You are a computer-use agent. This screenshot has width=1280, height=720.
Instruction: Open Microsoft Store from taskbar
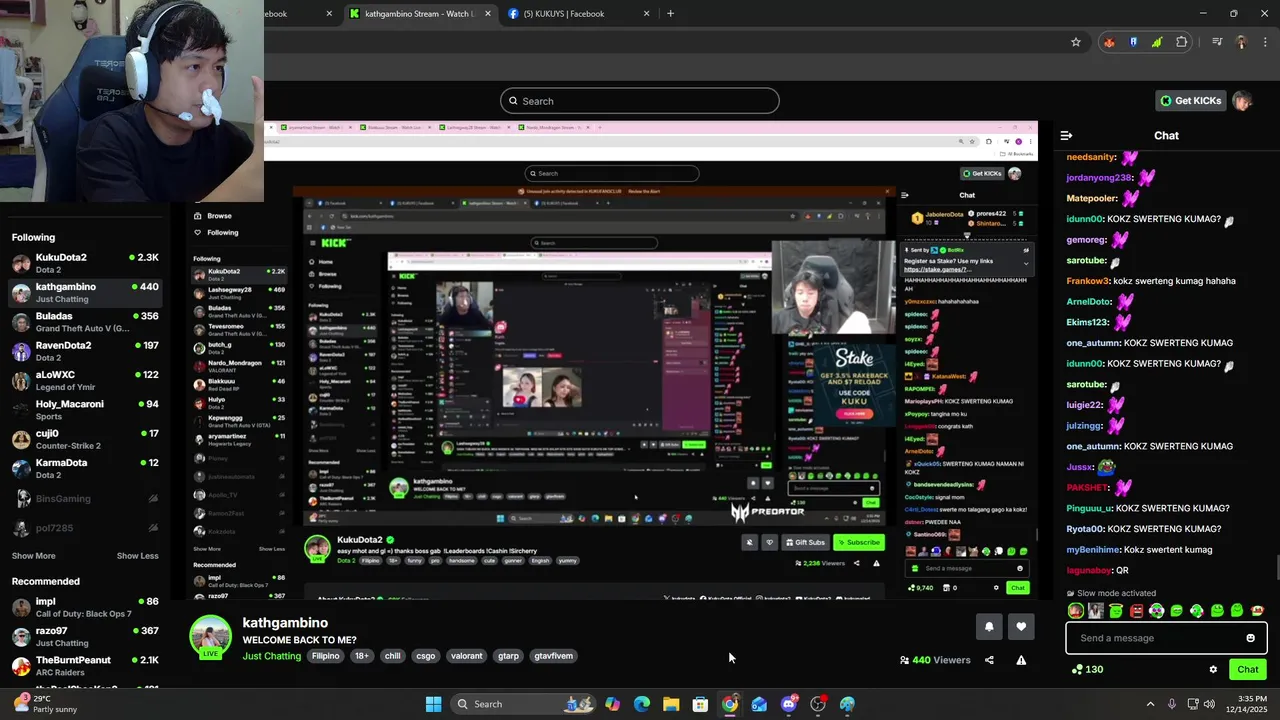click(700, 704)
